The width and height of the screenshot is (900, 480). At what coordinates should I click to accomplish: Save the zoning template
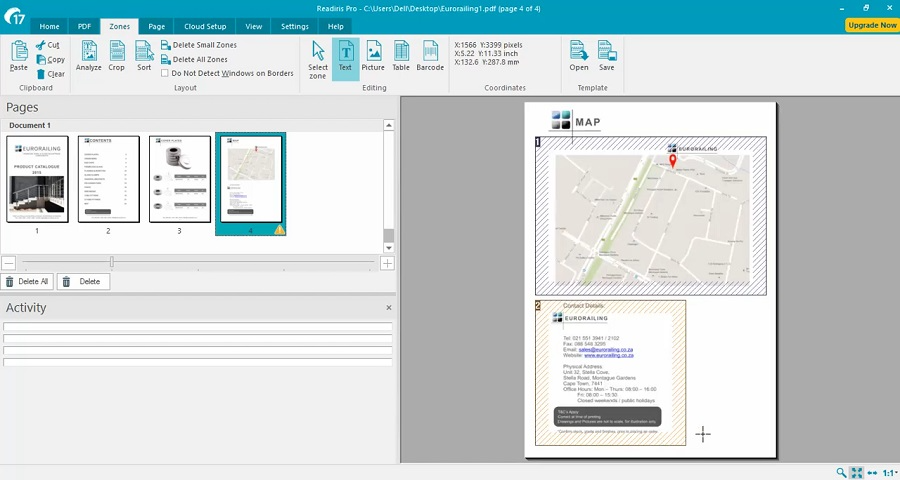point(607,55)
